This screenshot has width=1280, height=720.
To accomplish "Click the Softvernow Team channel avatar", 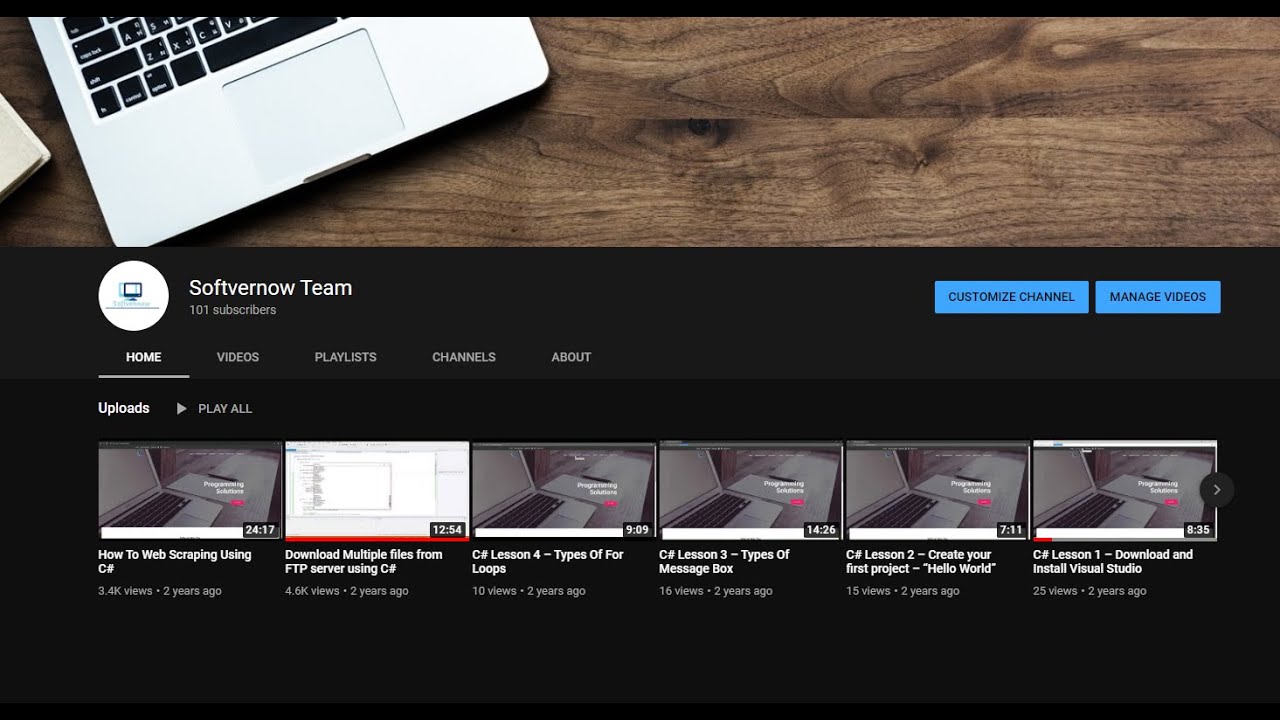I will point(133,296).
